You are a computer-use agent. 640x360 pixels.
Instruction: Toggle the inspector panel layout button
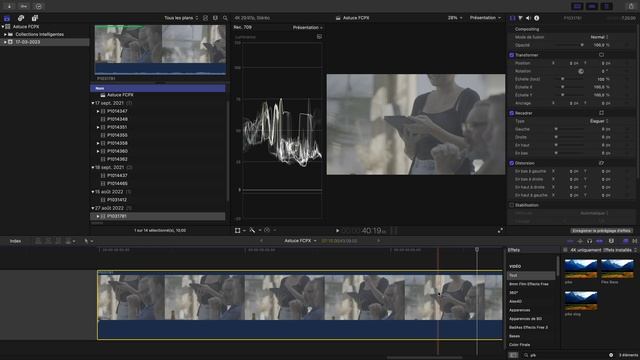[x=607, y=6]
